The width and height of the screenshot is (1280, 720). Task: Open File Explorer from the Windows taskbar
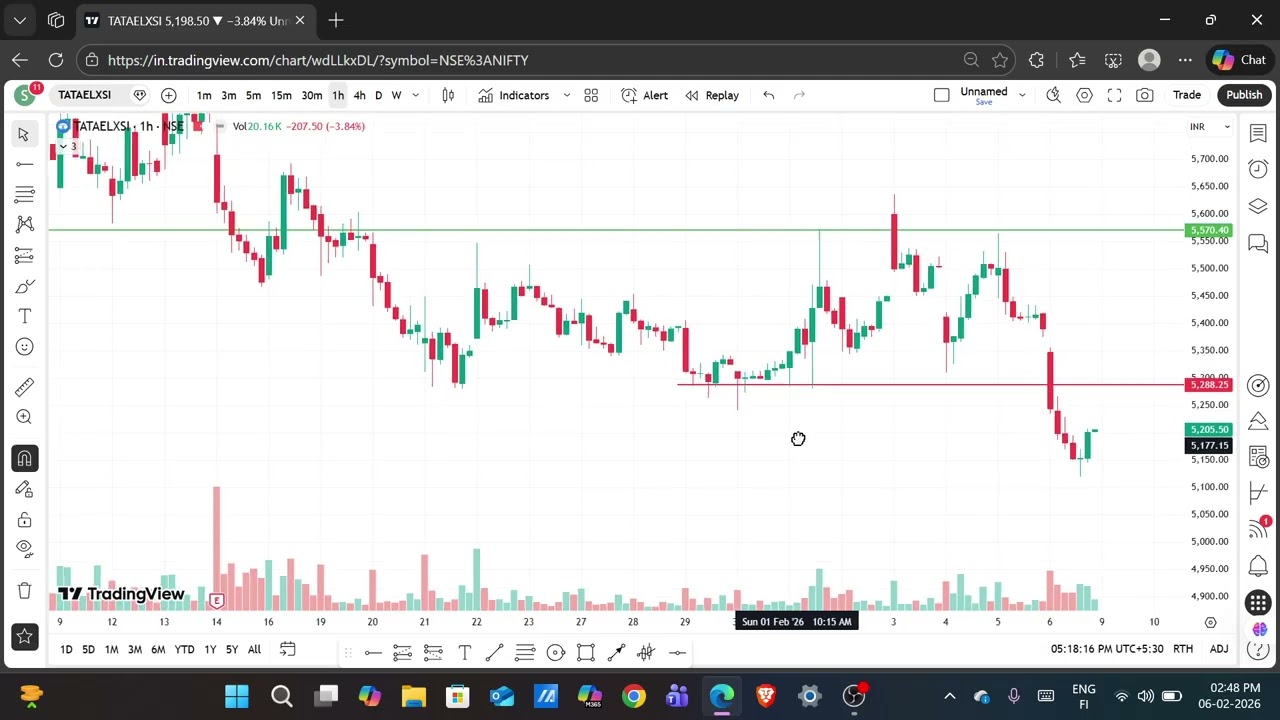414,696
